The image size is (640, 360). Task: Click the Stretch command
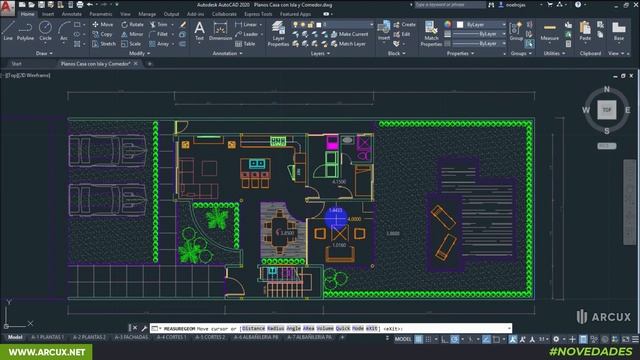pyautogui.click(x=104, y=44)
